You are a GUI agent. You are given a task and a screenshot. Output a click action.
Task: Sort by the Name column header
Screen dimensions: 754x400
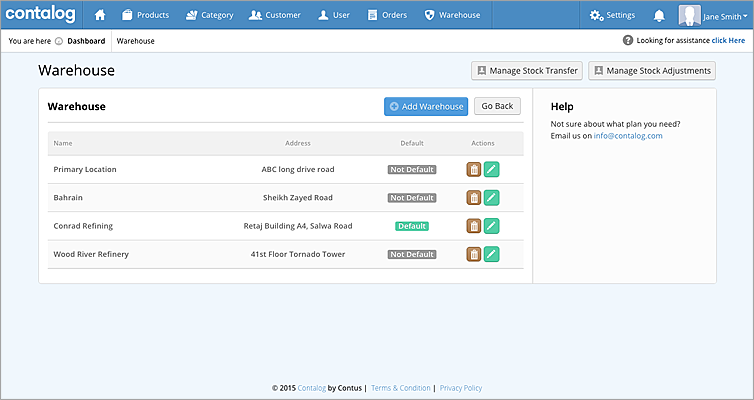[63, 143]
